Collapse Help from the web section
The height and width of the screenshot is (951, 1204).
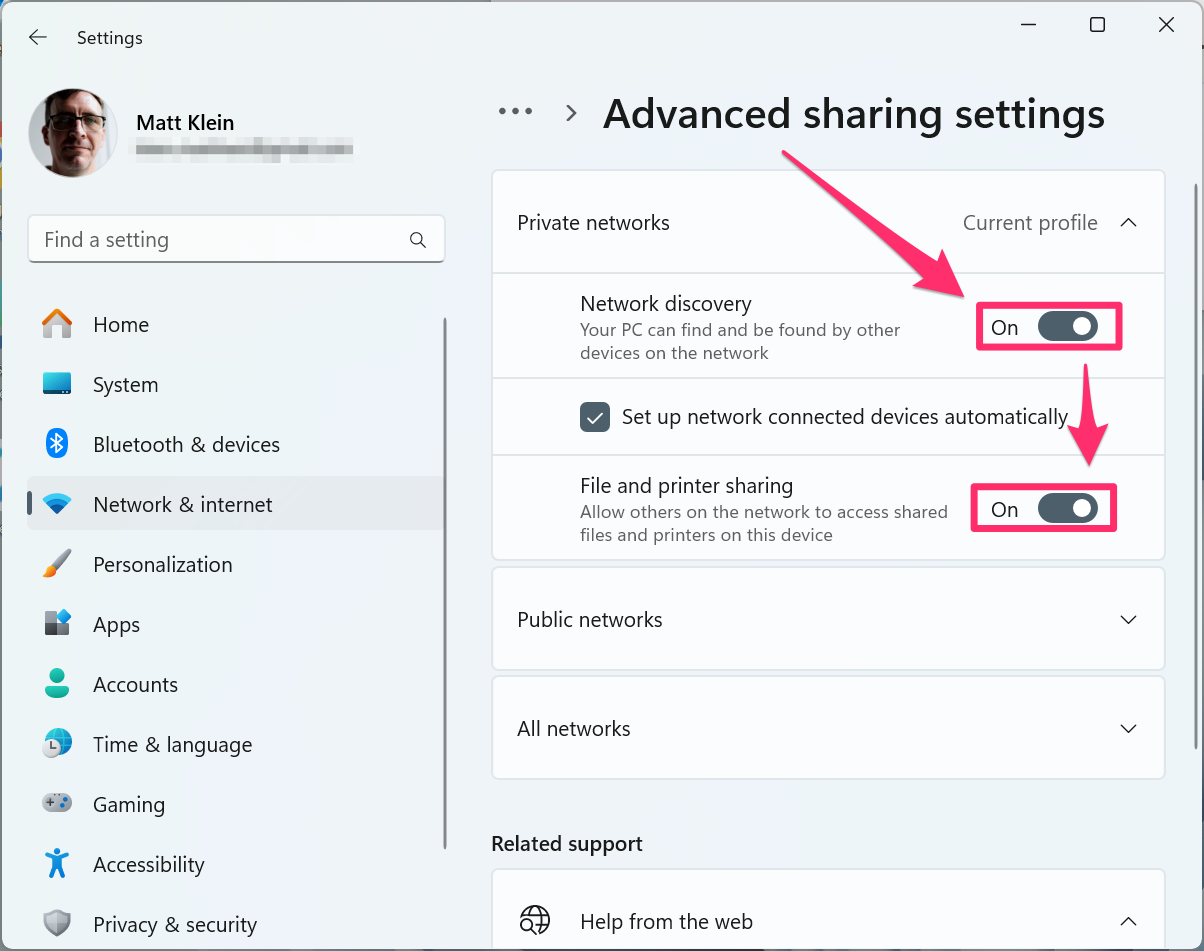coord(1128,922)
